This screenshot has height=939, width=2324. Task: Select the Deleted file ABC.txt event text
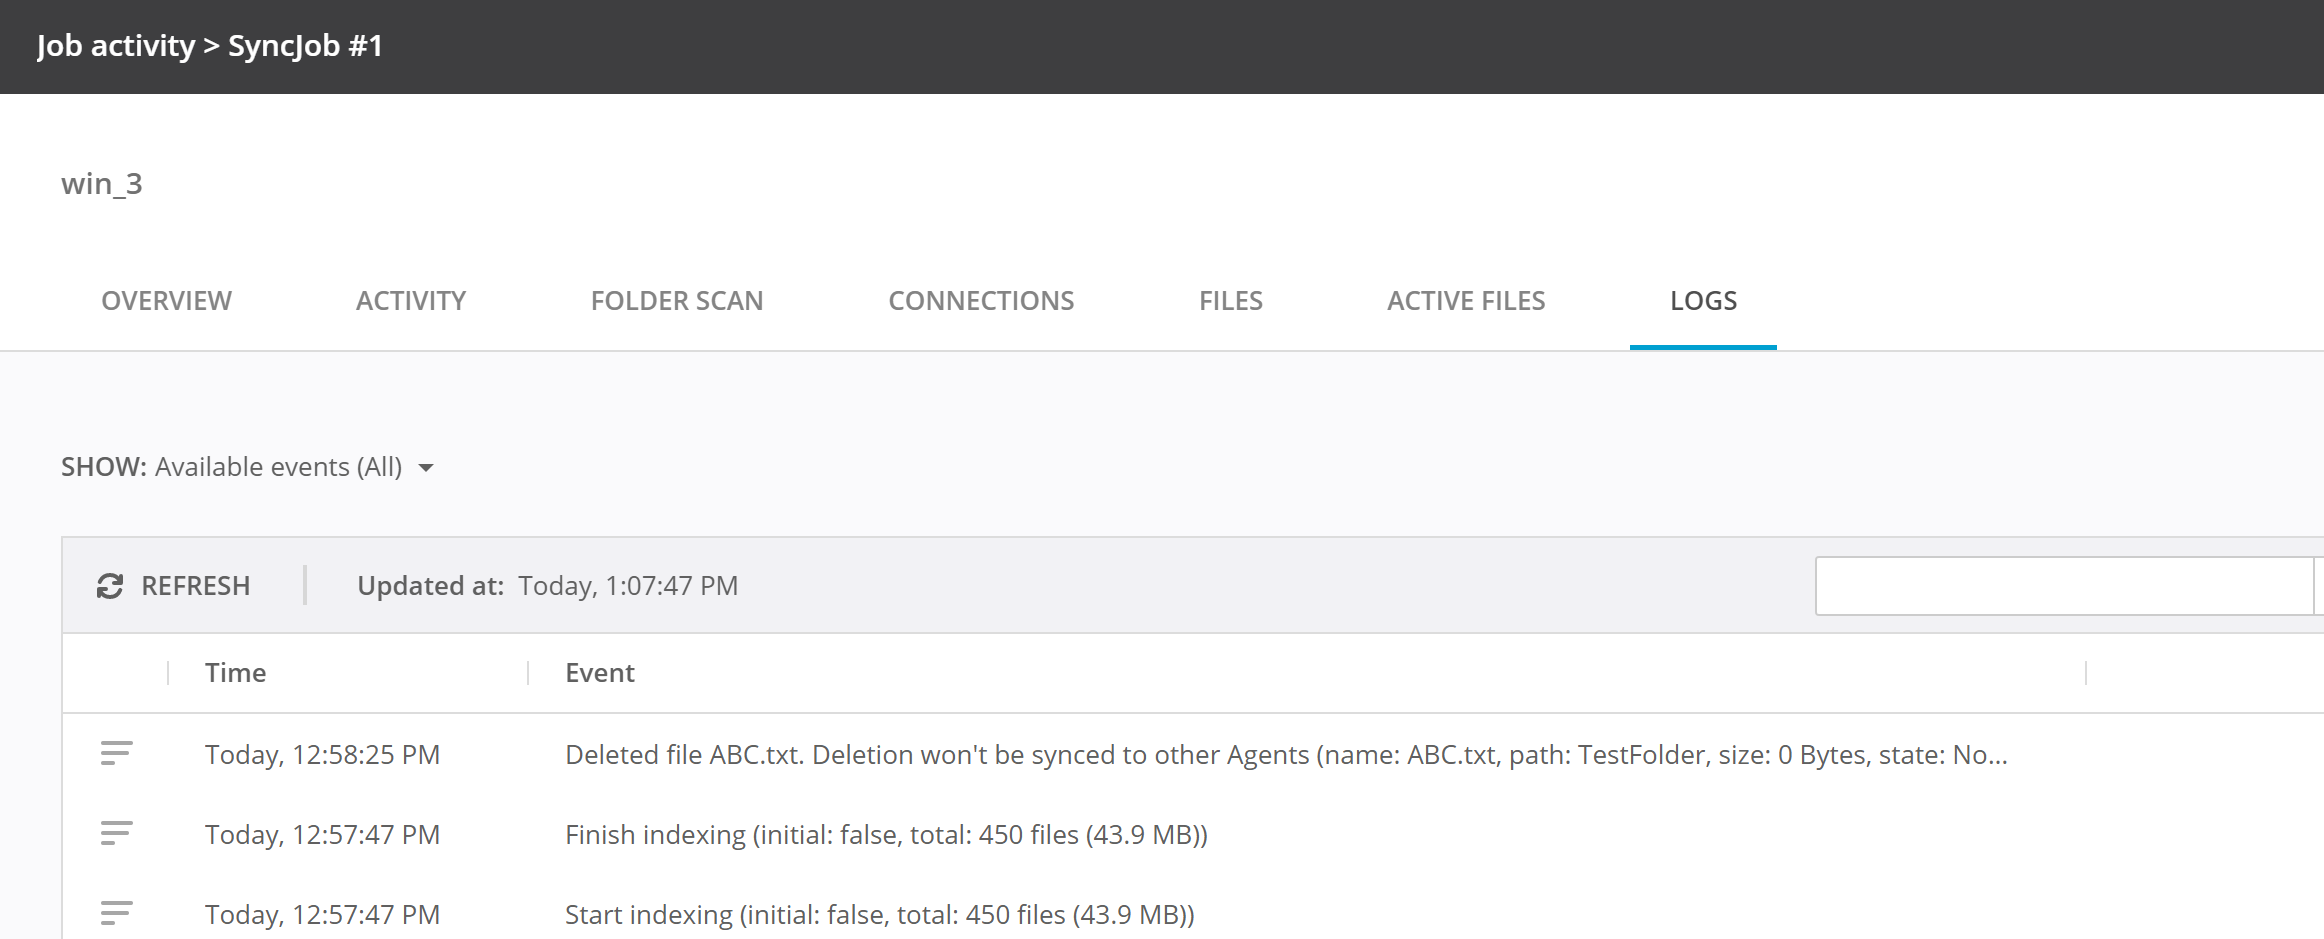[x=1286, y=755]
